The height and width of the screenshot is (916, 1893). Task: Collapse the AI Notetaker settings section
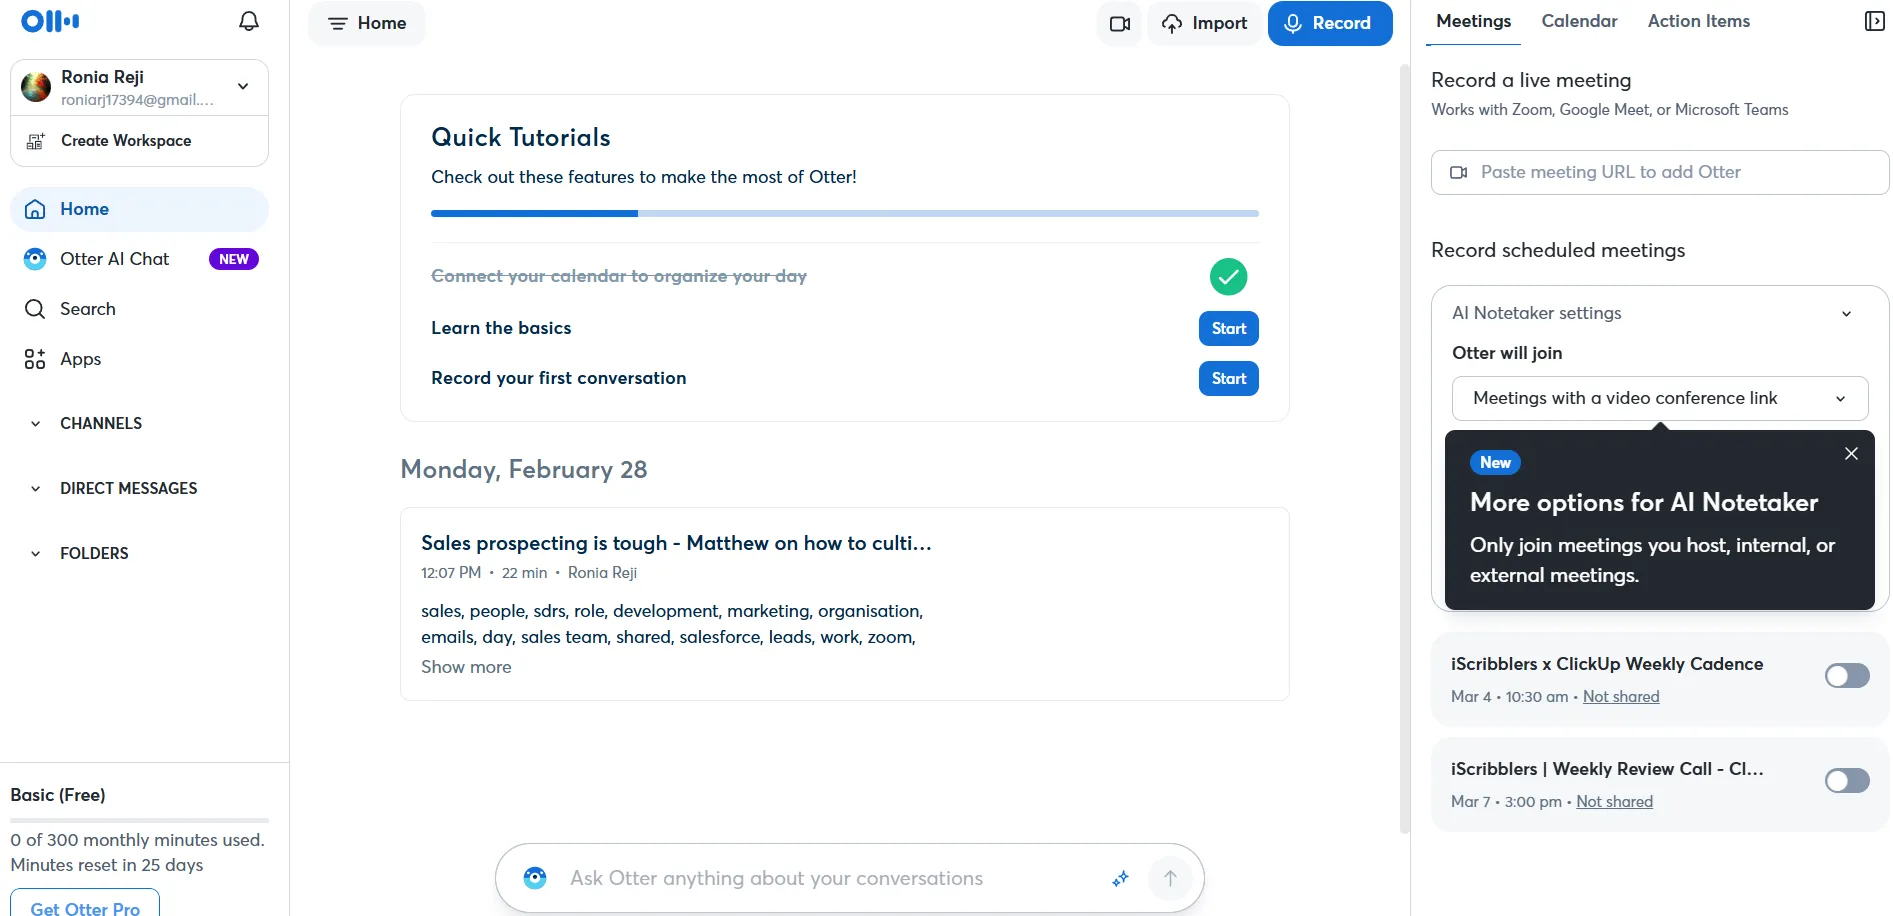[x=1846, y=313]
